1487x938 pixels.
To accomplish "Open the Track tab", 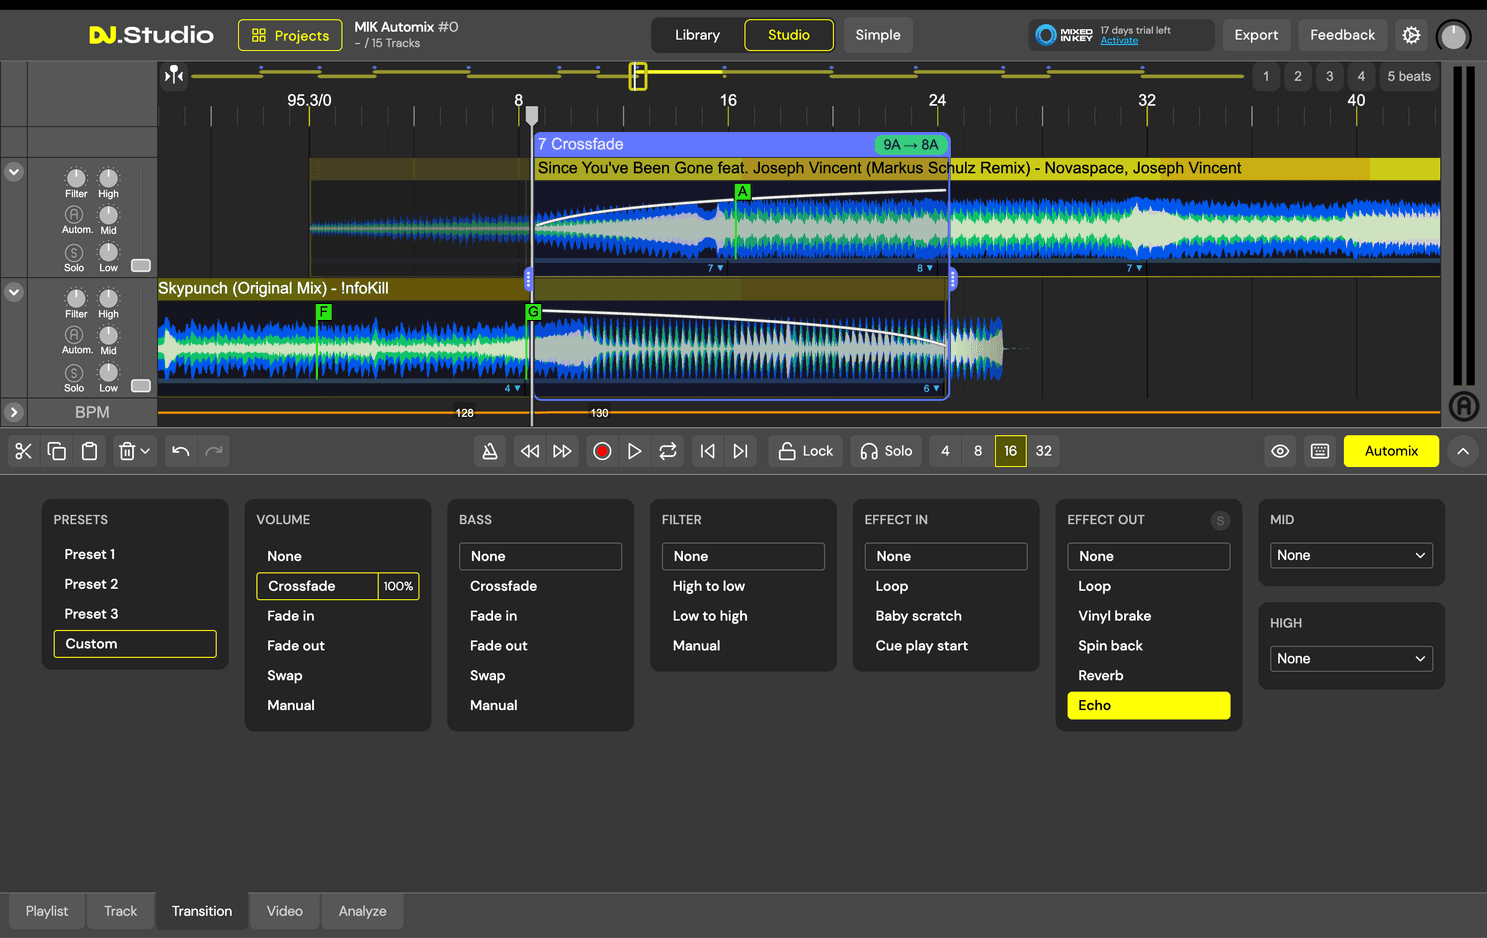I will [x=120, y=911].
